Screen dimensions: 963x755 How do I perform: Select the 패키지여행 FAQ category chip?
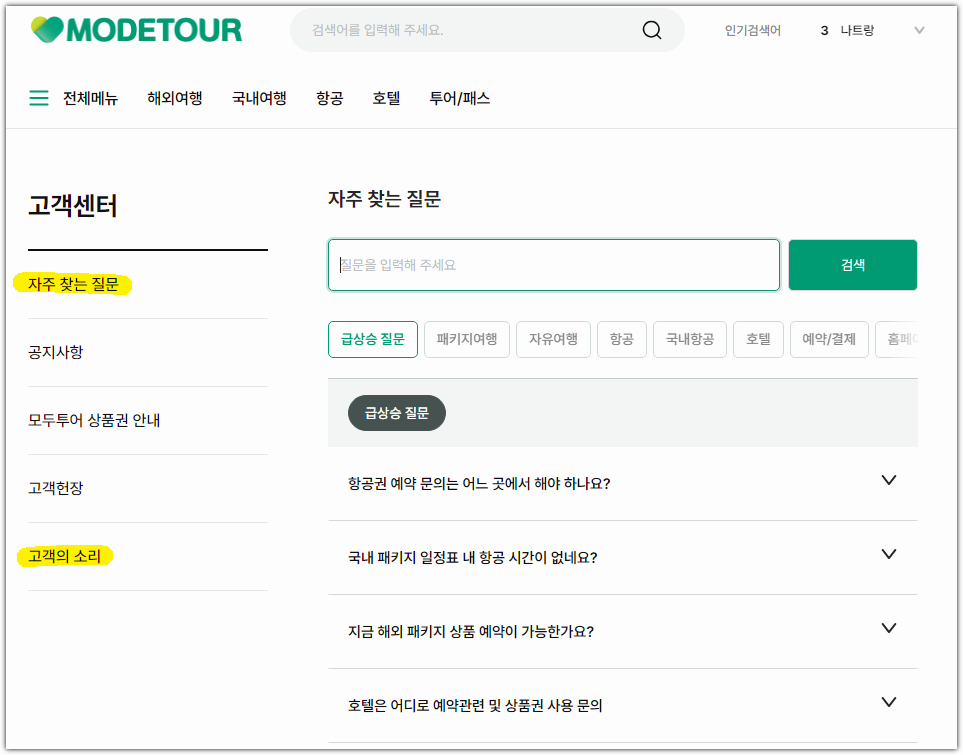point(466,339)
